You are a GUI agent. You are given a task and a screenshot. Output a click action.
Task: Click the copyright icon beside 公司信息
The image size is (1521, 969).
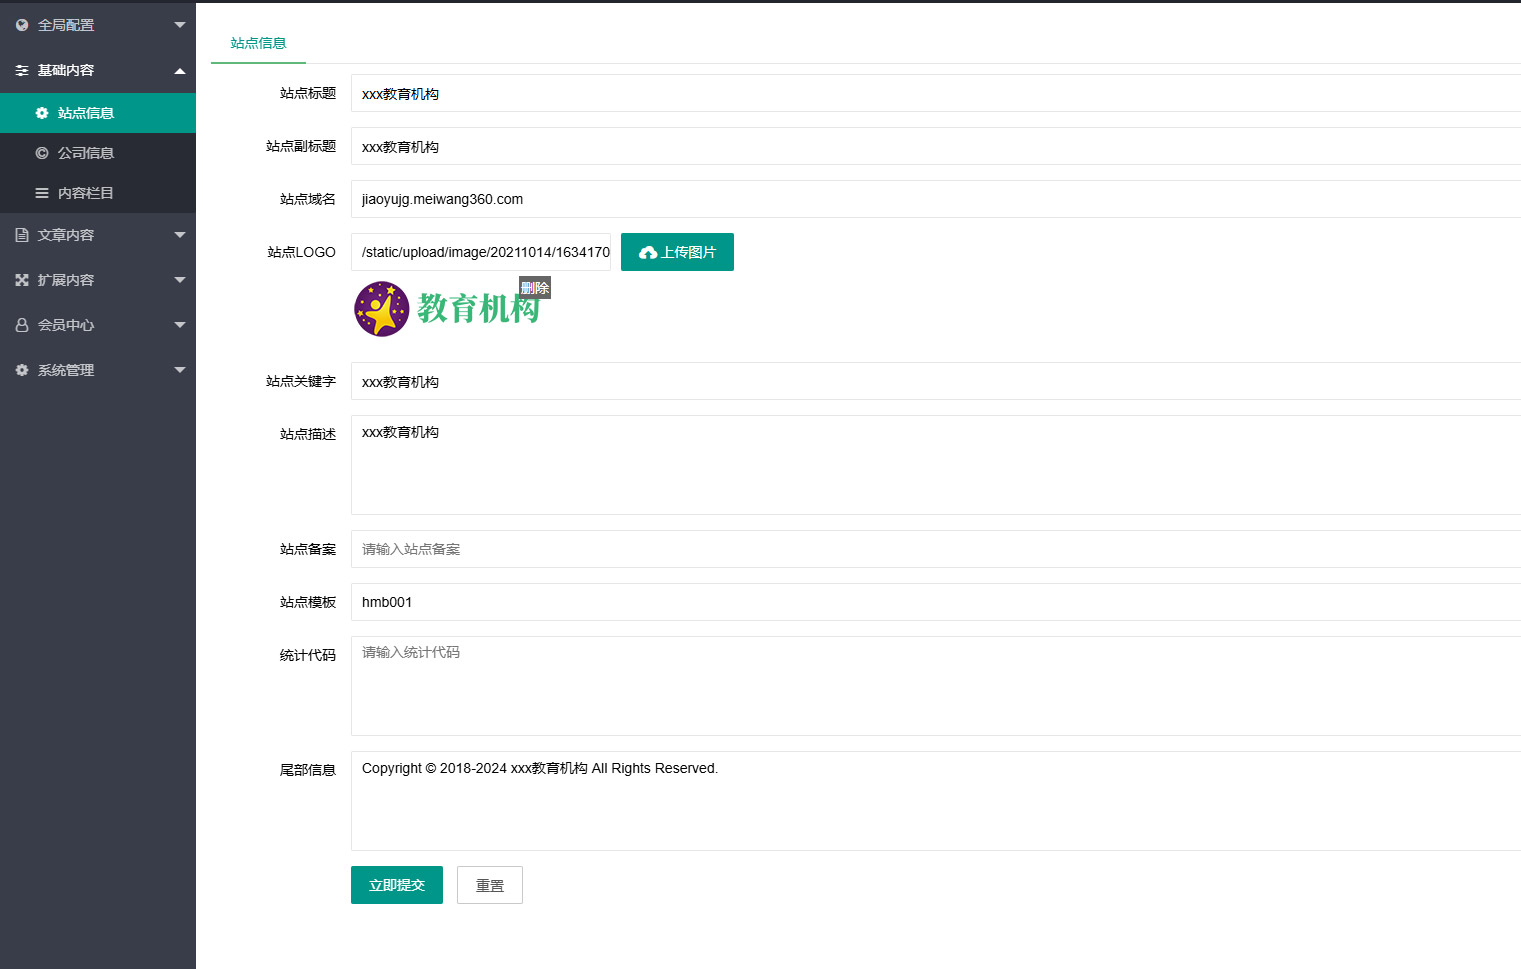[42, 153]
